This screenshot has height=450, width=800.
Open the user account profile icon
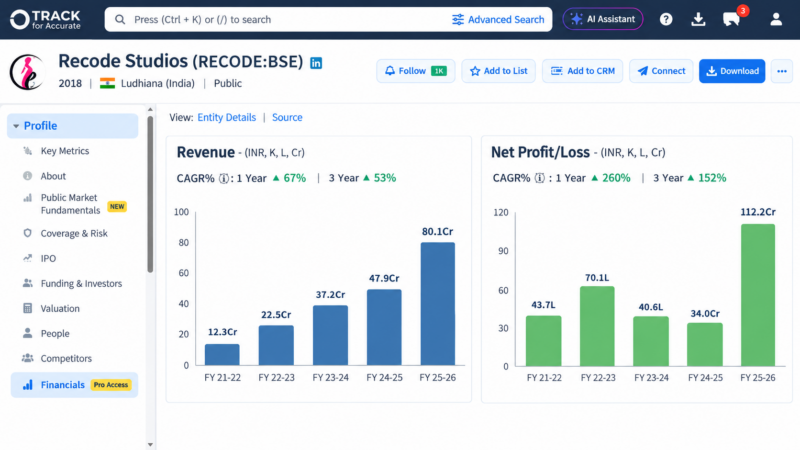[776, 19]
